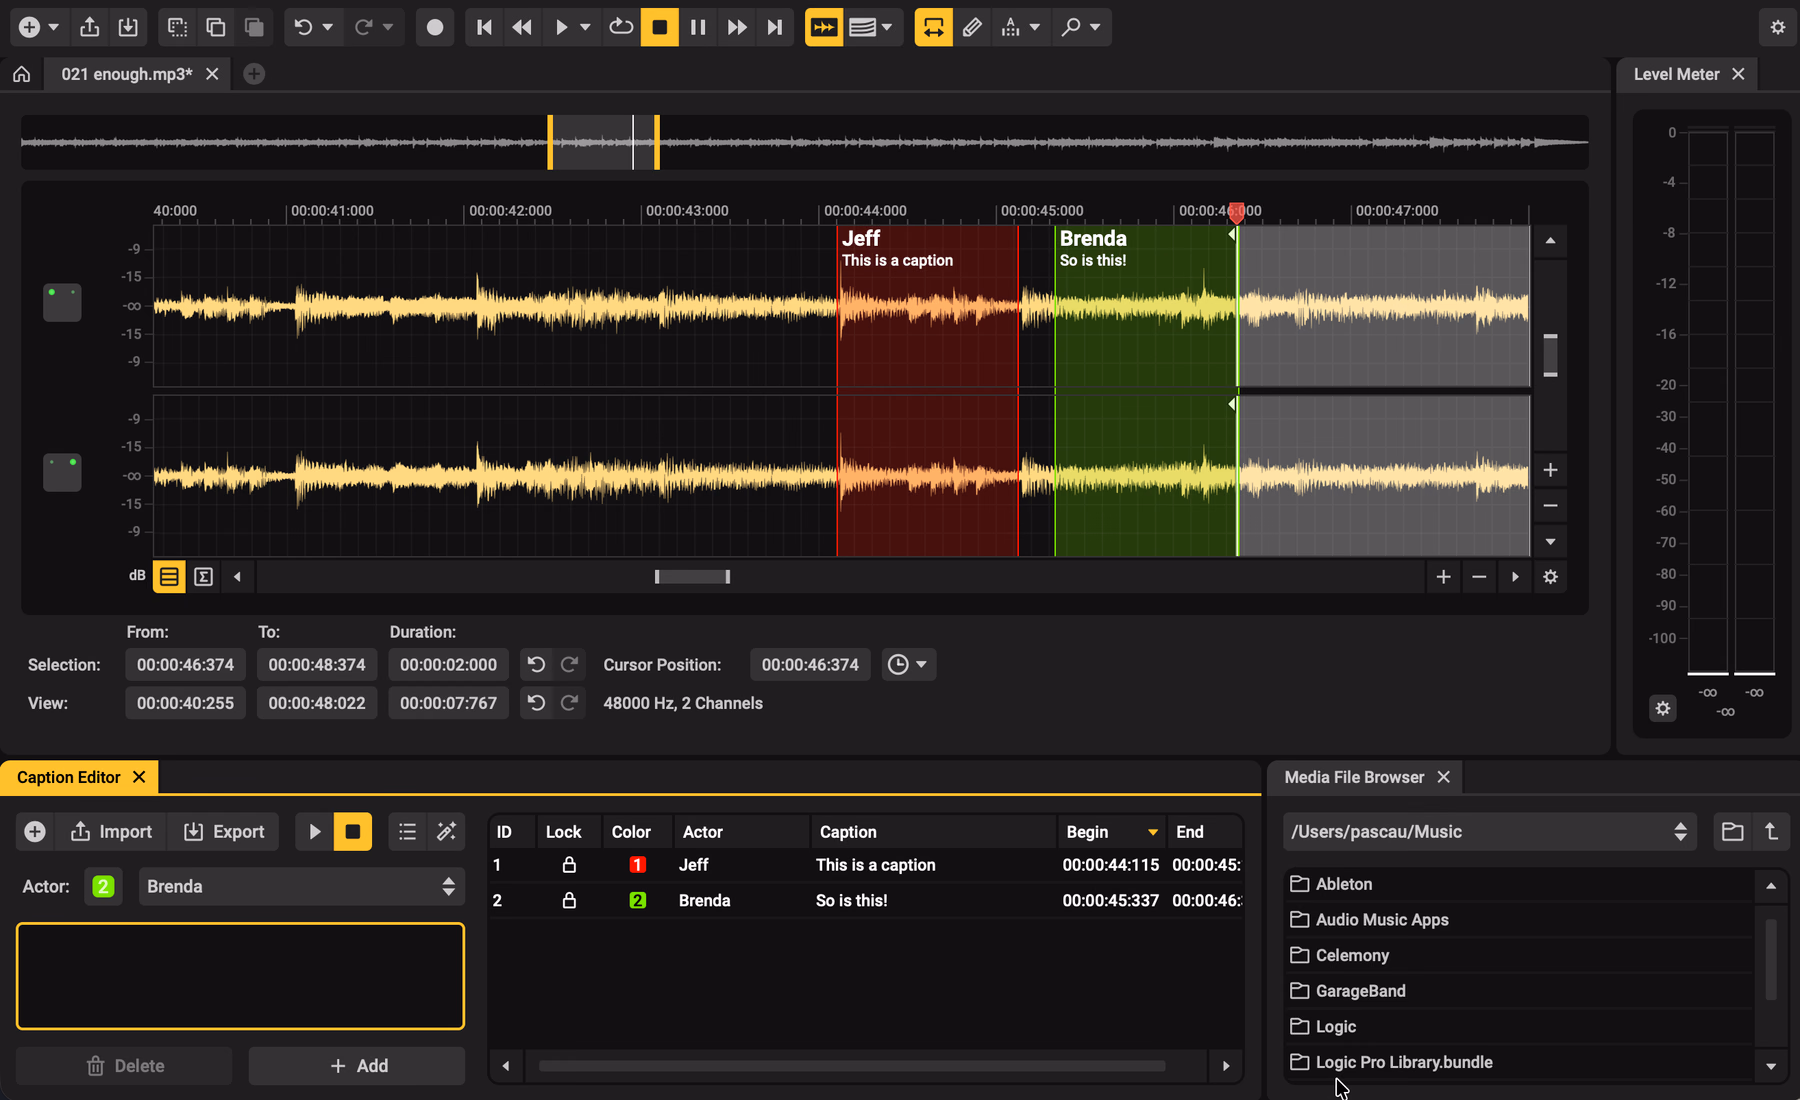The image size is (1800, 1100).
Task: Click the lock icon in Brenda's row
Action: click(569, 900)
